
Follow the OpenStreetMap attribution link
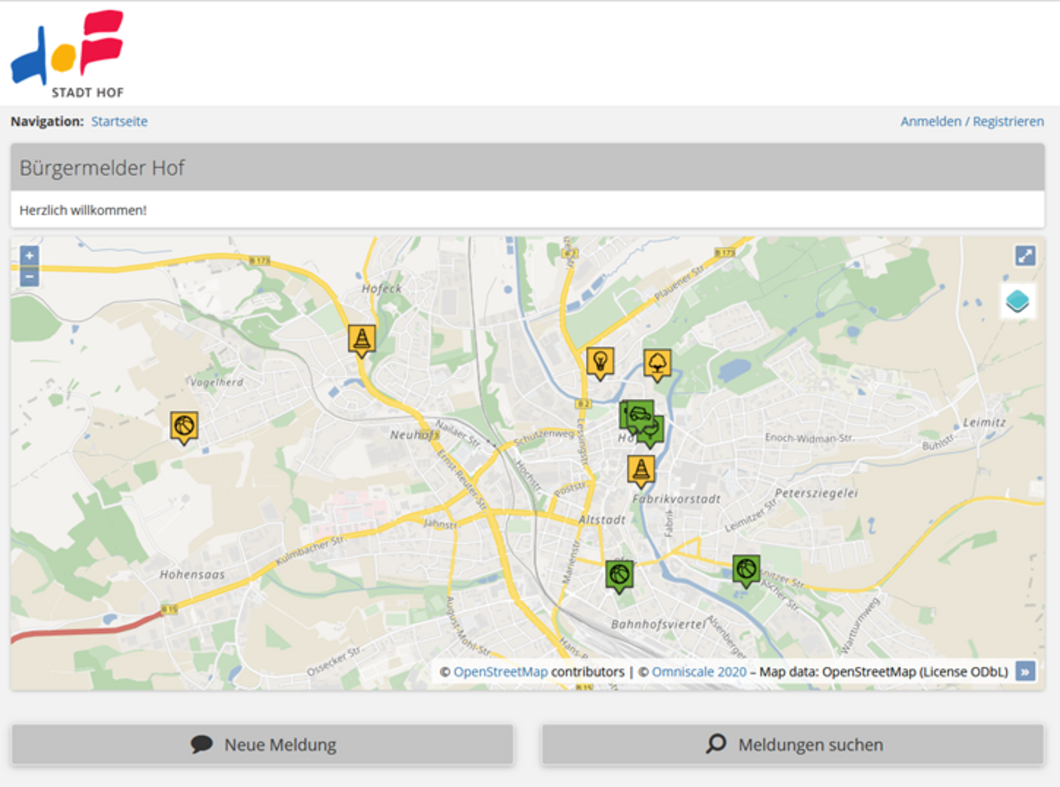[500, 672]
